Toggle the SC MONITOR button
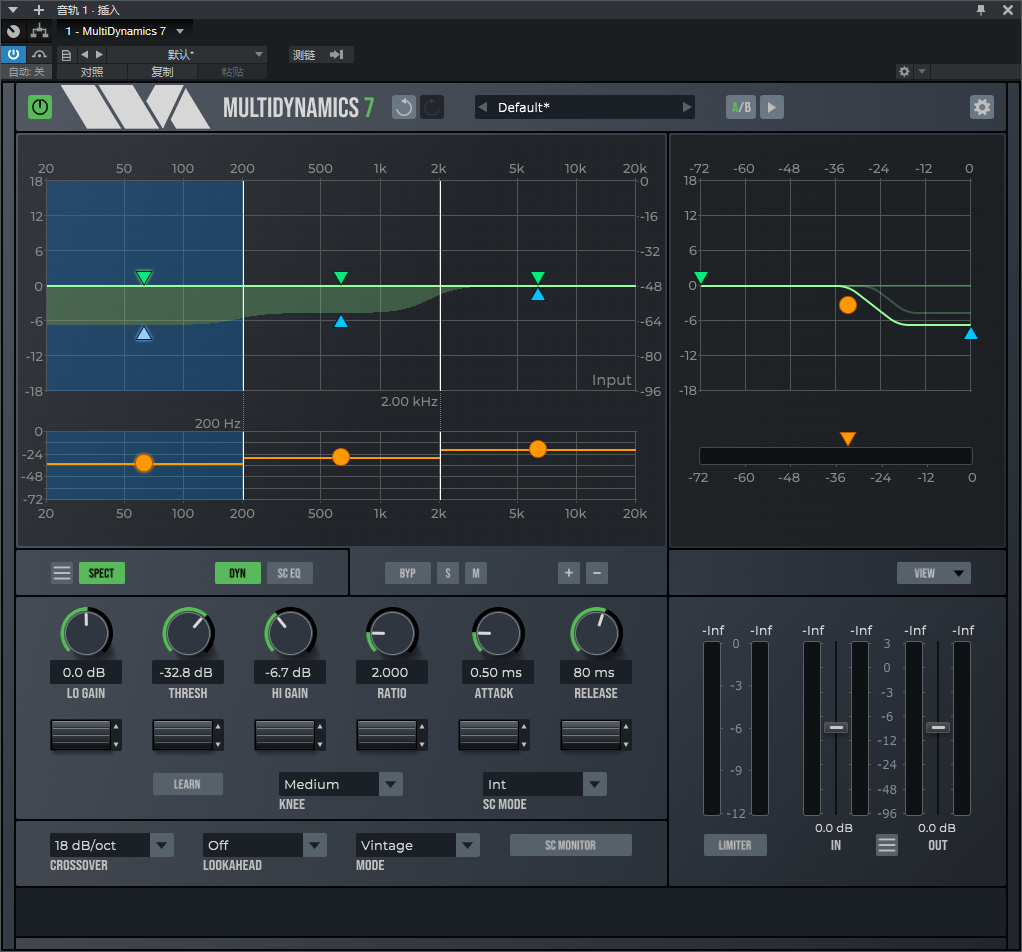The height and width of the screenshot is (952, 1022). pos(570,845)
